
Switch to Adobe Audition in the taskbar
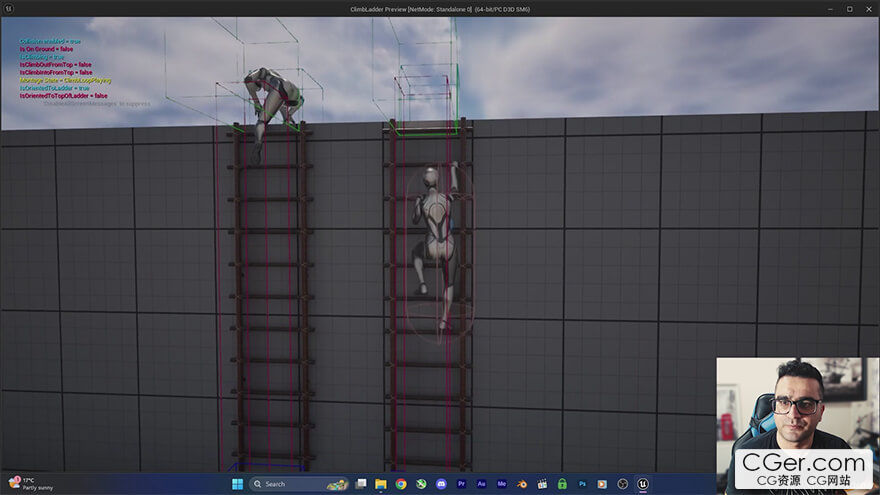click(x=482, y=484)
